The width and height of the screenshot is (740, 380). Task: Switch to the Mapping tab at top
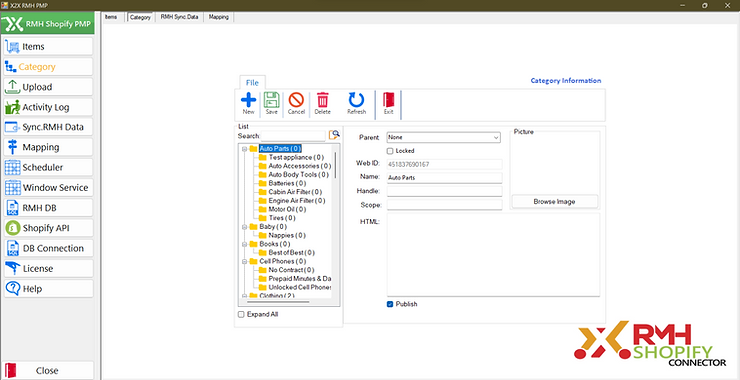point(219,17)
